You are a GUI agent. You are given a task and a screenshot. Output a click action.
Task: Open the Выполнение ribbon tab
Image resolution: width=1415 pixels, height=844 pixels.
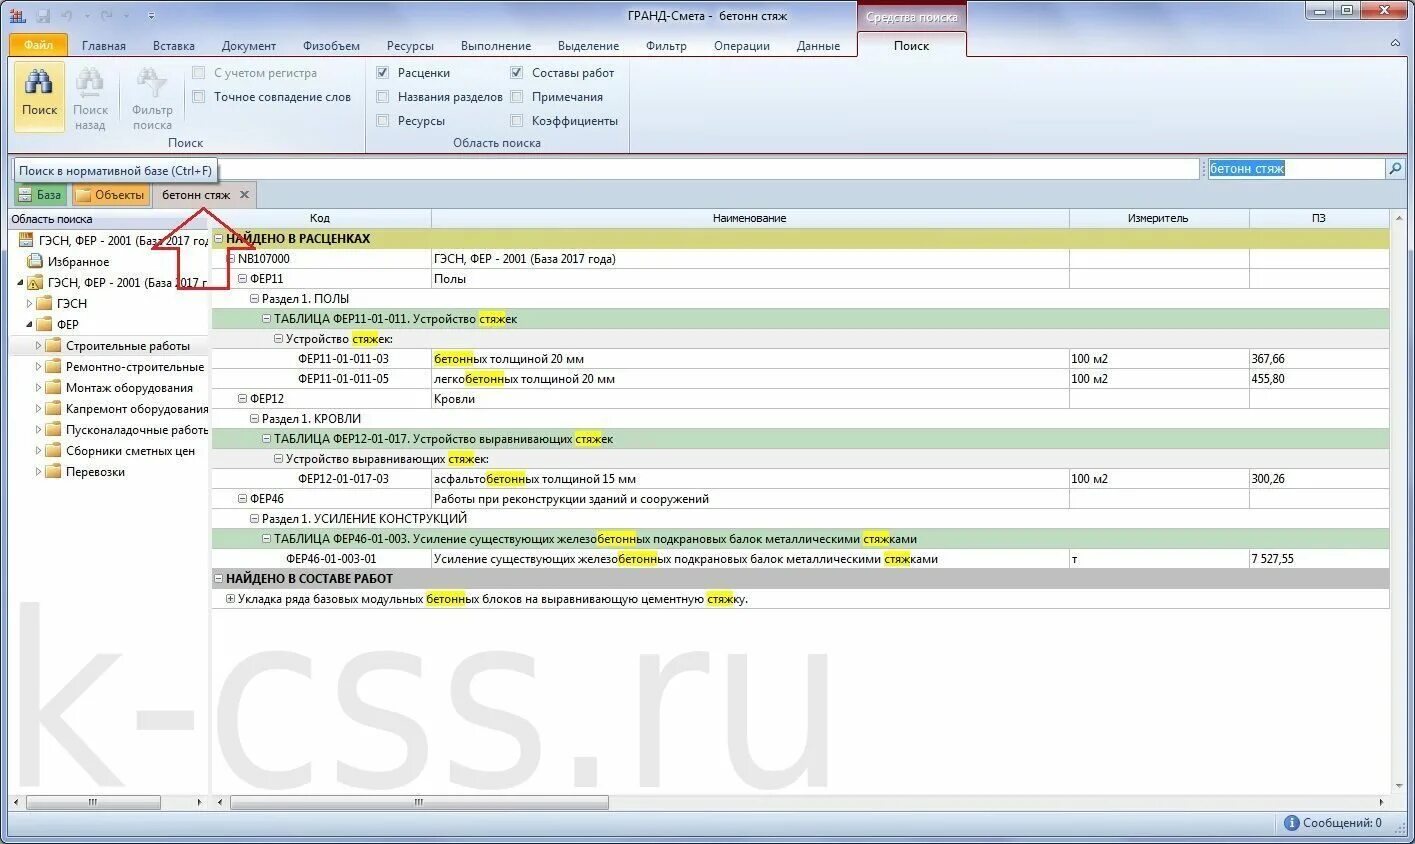496,46
